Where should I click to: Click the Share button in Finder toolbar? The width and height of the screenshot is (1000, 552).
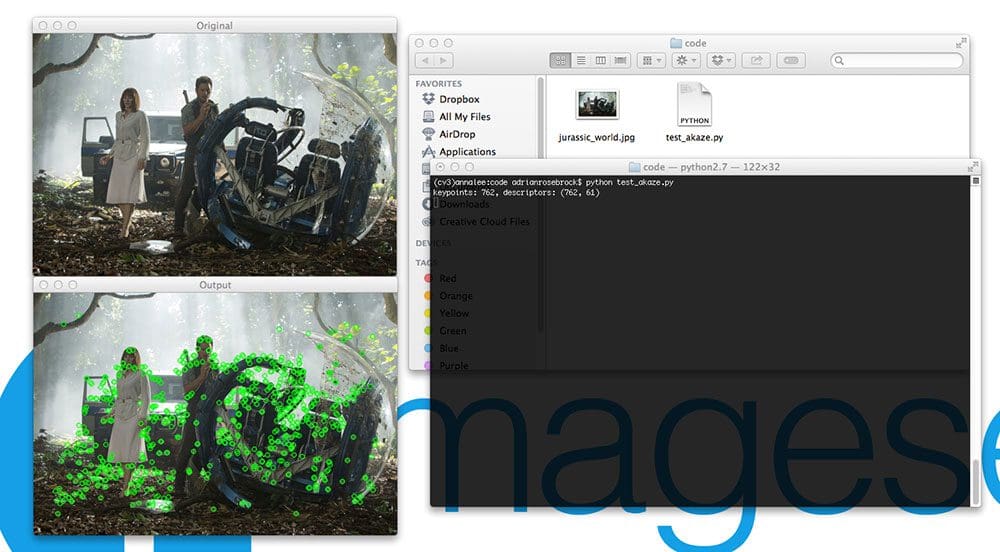pos(756,61)
